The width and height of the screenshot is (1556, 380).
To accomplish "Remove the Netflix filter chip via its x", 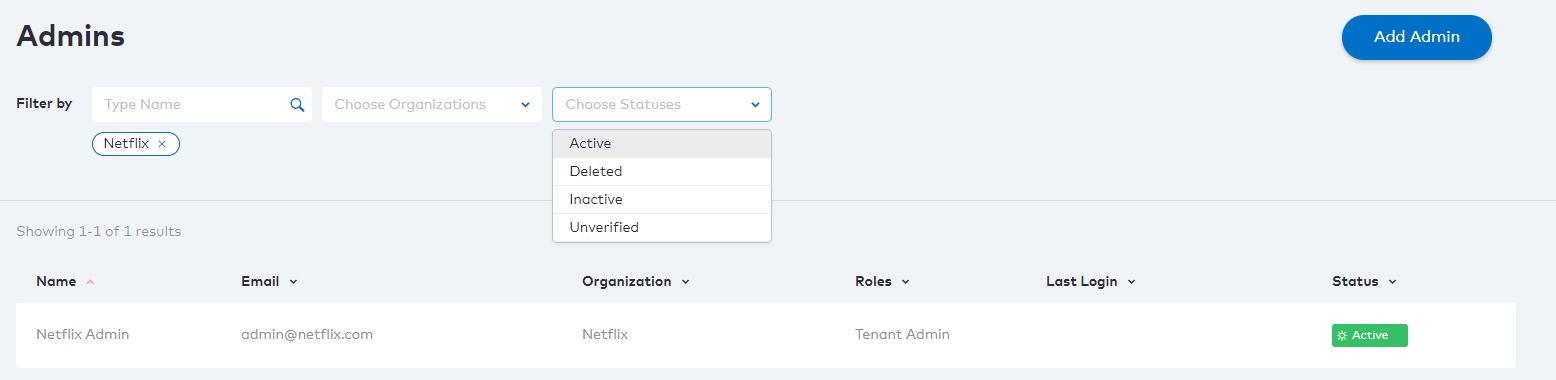I will click(162, 144).
